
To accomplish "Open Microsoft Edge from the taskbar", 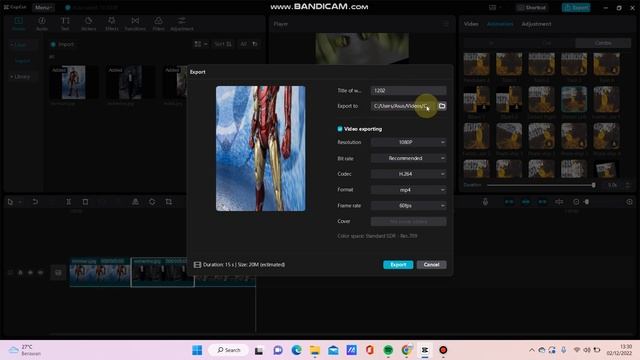I will click(x=297, y=350).
